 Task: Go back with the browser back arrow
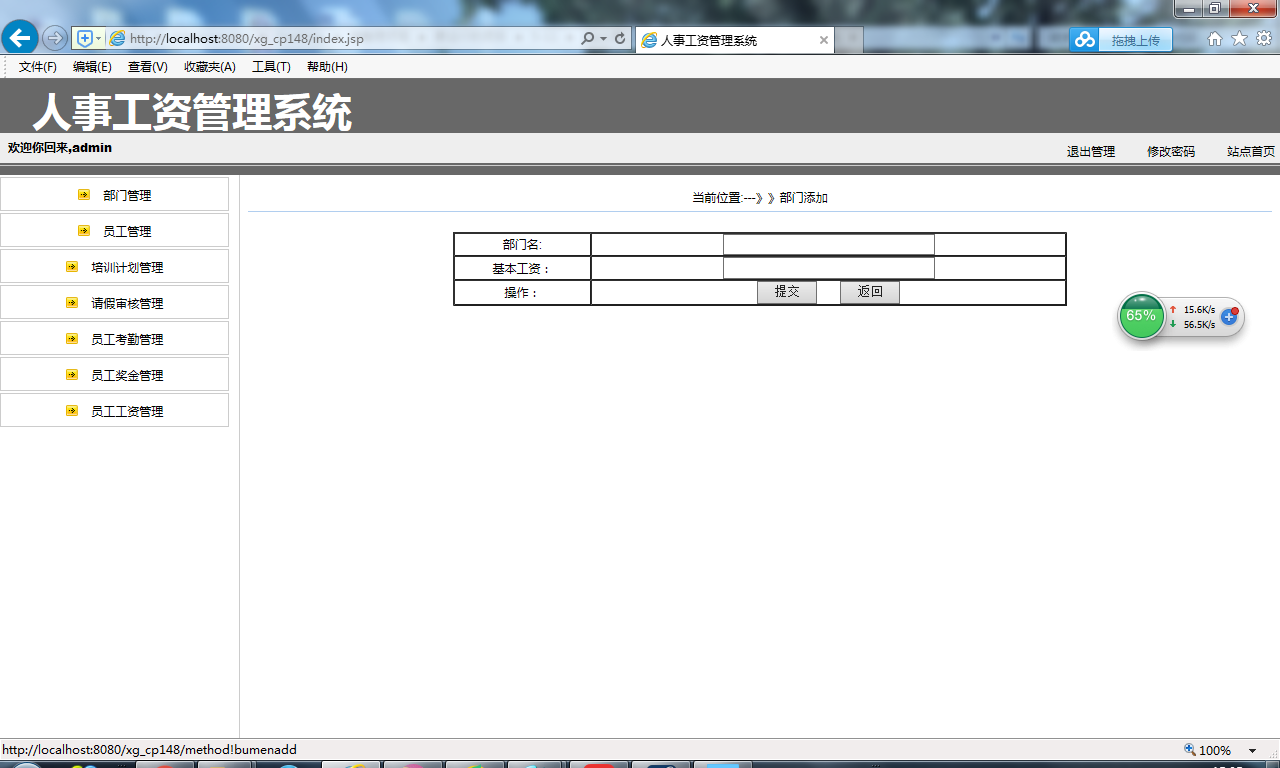click(x=20, y=38)
